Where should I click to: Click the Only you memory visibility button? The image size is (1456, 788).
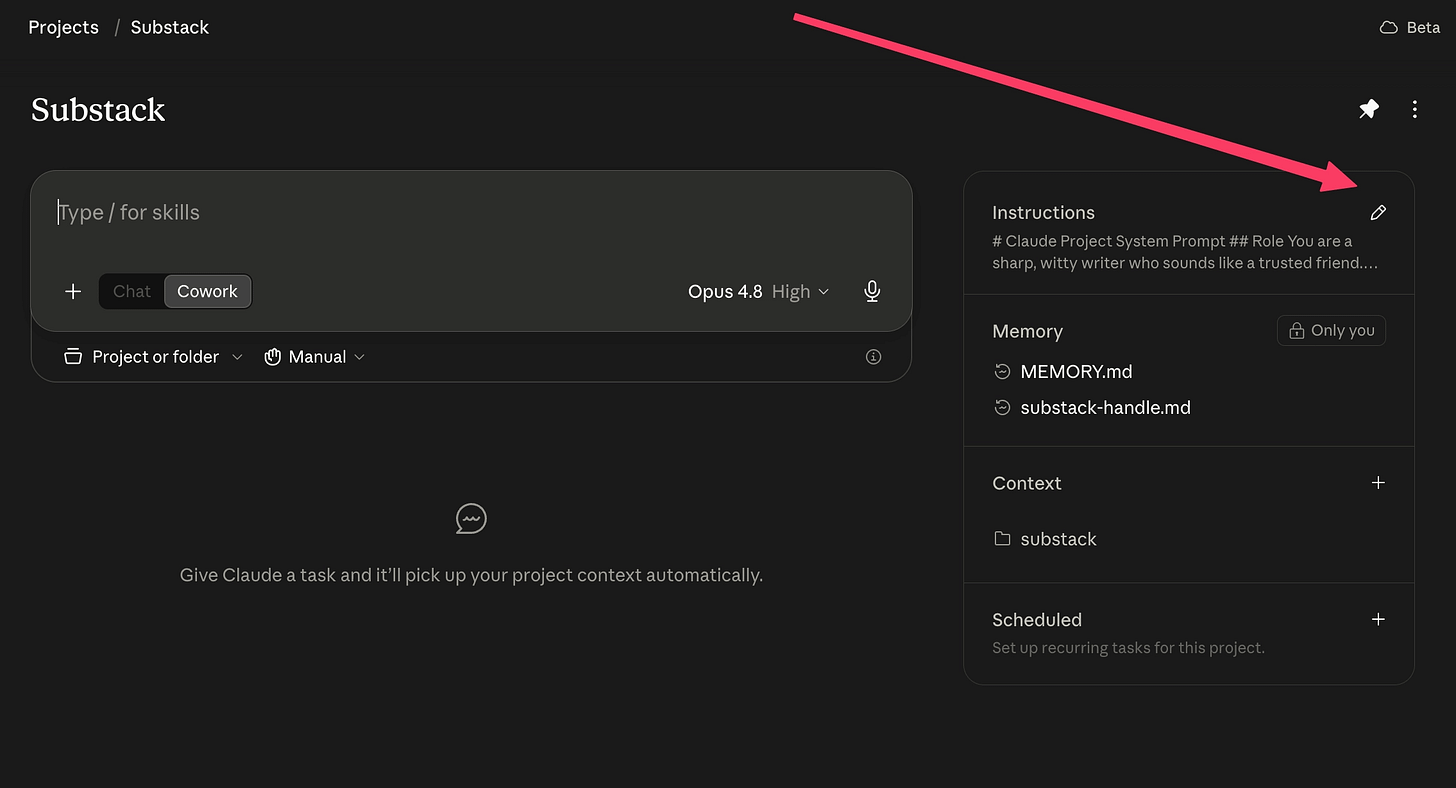tap(1331, 331)
